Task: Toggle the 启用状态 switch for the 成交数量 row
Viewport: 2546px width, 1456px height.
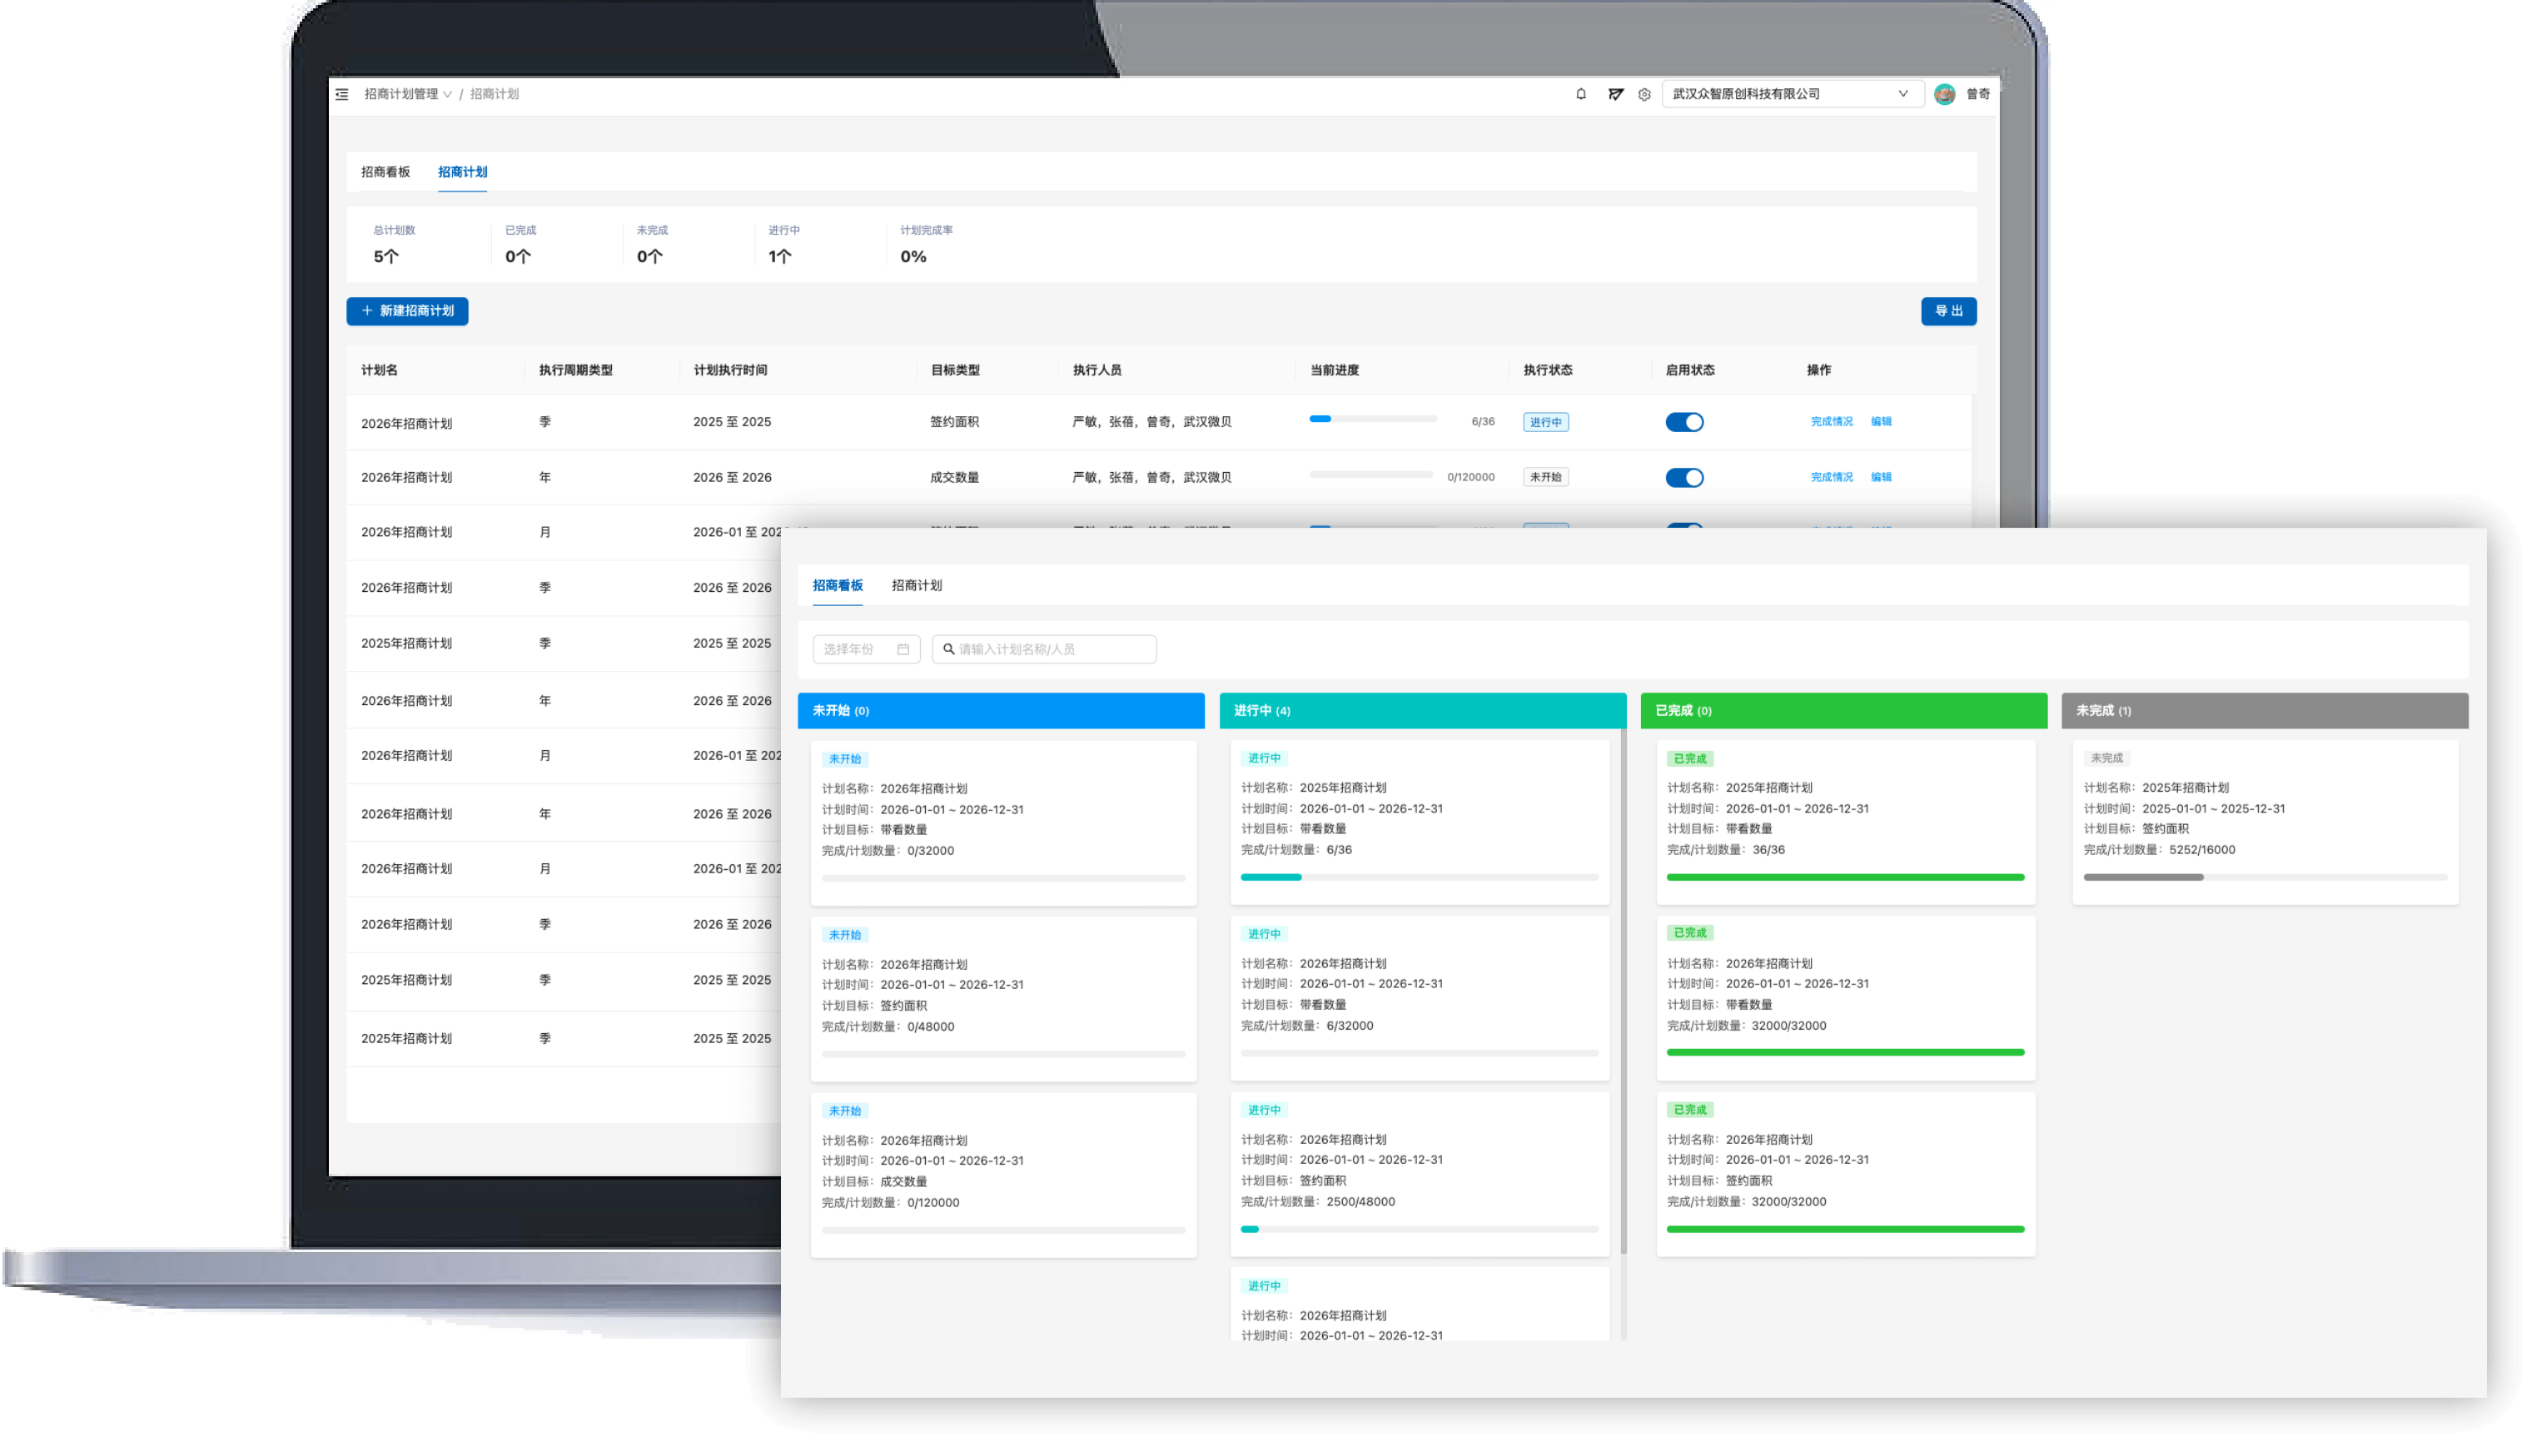Action: pyautogui.click(x=1684, y=478)
